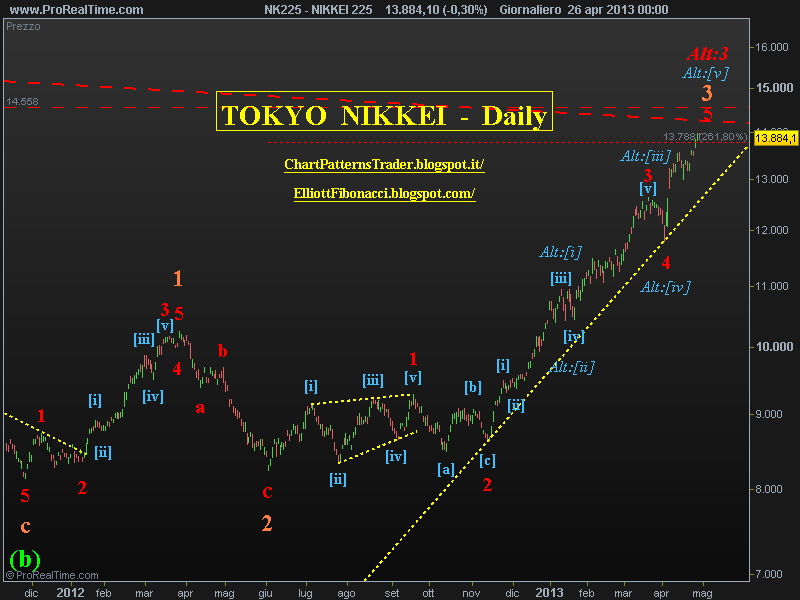This screenshot has width=800, height=600.
Task: Click the giu month label on time axis
Action: pos(265,593)
